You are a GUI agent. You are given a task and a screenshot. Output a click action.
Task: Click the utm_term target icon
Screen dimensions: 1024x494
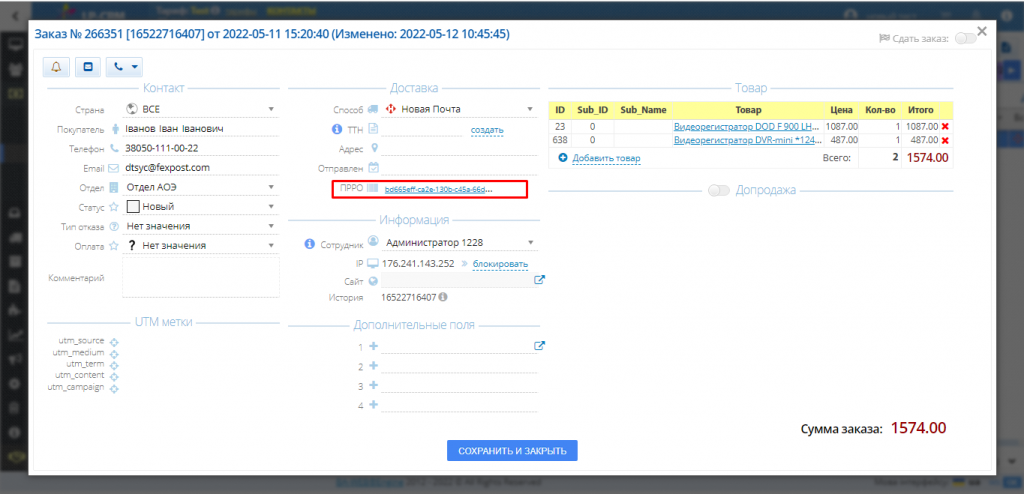[114, 365]
